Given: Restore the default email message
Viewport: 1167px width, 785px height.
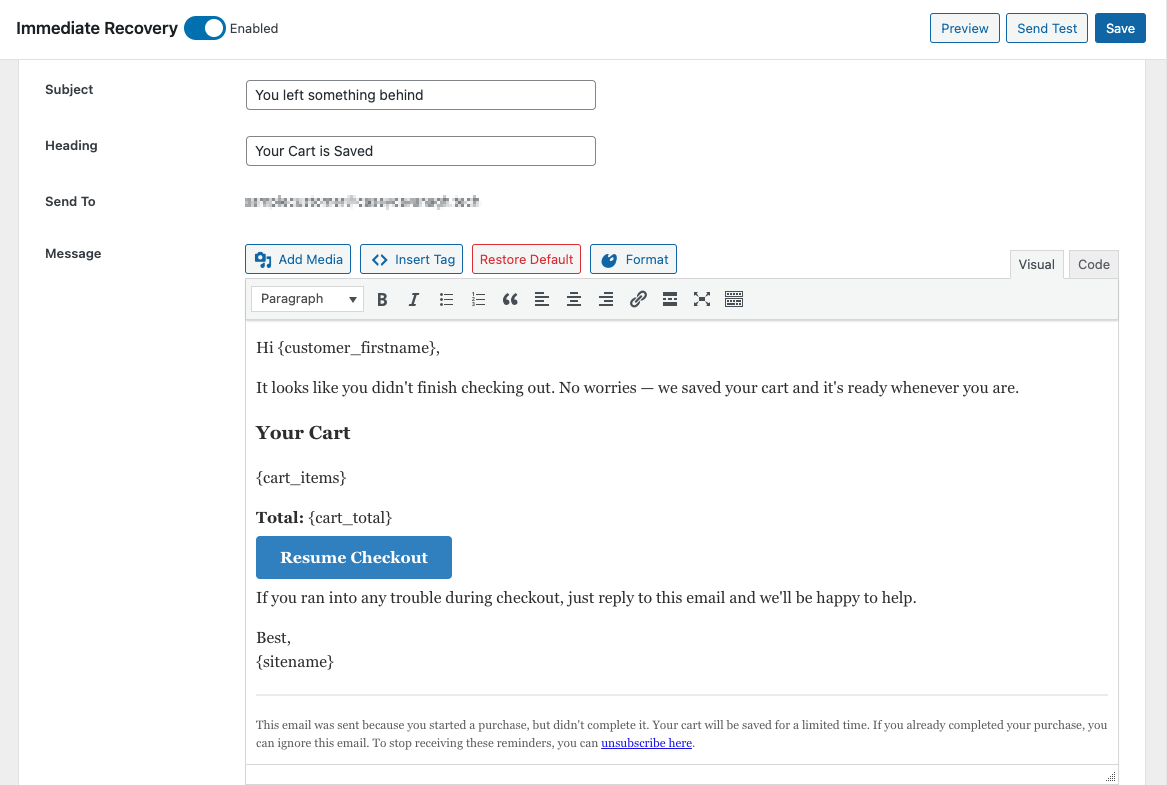Looking at the screenshot, I should click(x=526, y=259).
